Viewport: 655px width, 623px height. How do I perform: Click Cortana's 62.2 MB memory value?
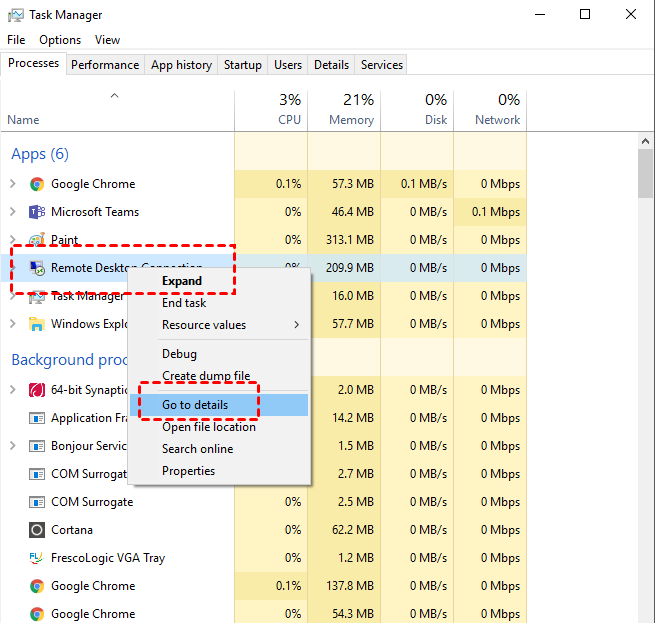click(353, 530)
